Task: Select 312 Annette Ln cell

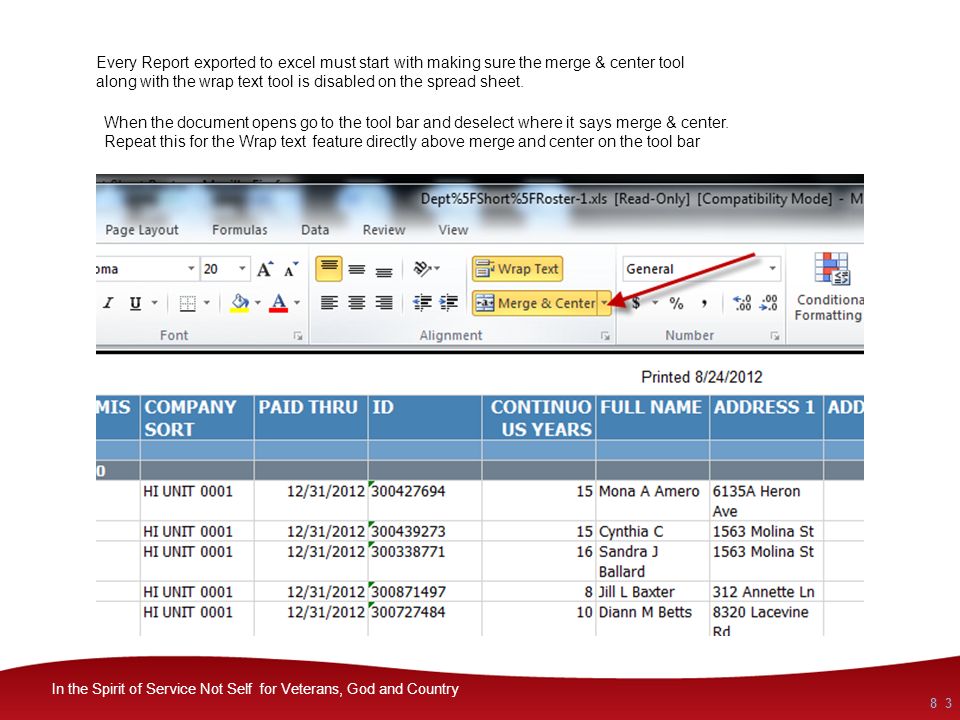Action: pos(767,591)
